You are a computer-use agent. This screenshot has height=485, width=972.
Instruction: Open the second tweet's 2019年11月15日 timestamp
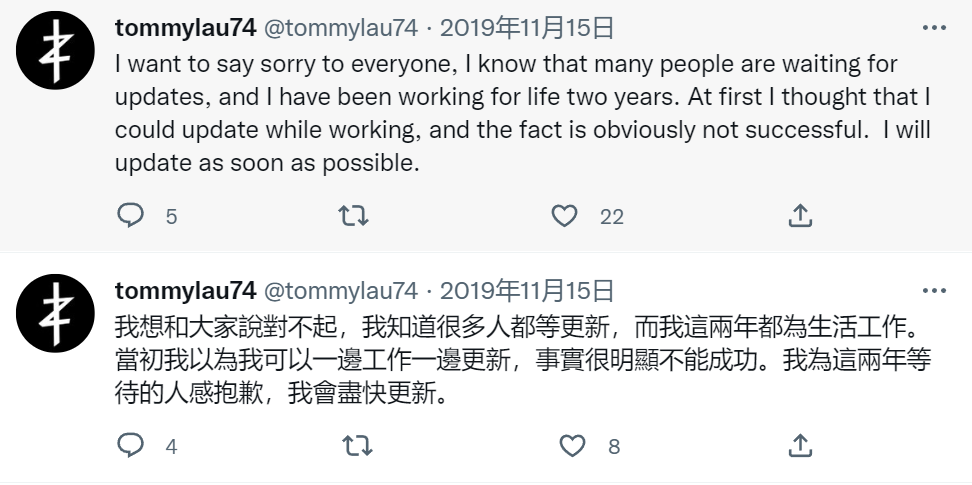527,291
